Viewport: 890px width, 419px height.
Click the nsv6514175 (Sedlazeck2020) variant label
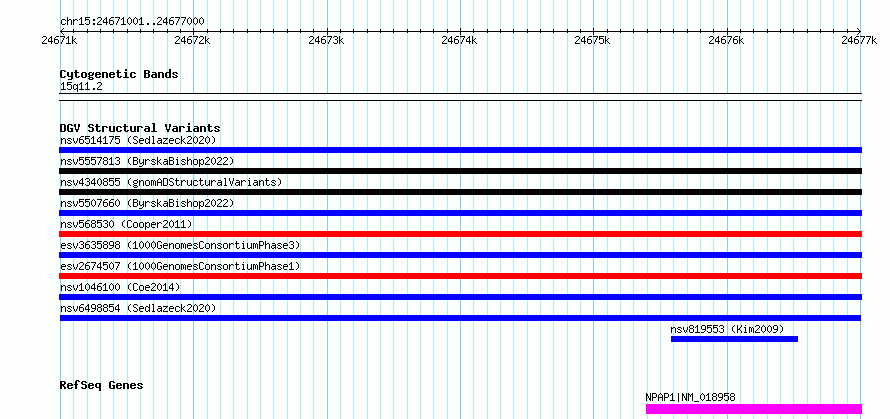pos(138,140)
